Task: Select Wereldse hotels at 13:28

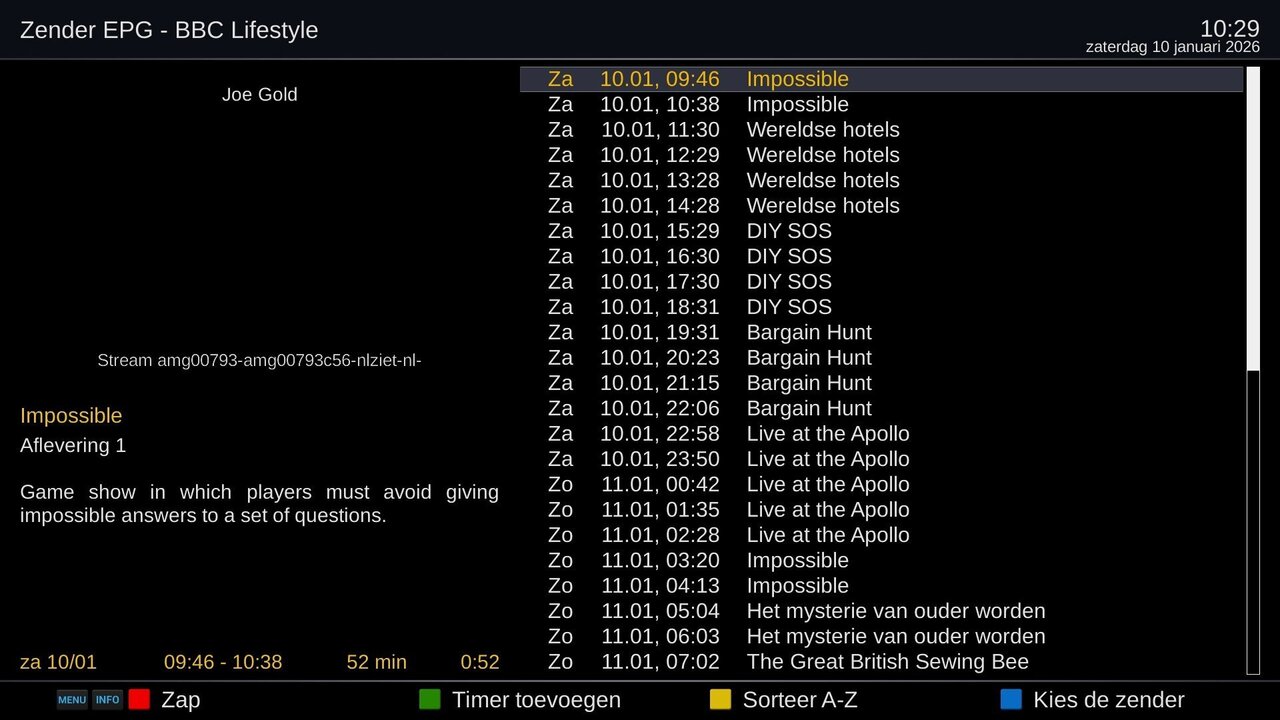Action: pyautogui.click(x=881, y=181)
